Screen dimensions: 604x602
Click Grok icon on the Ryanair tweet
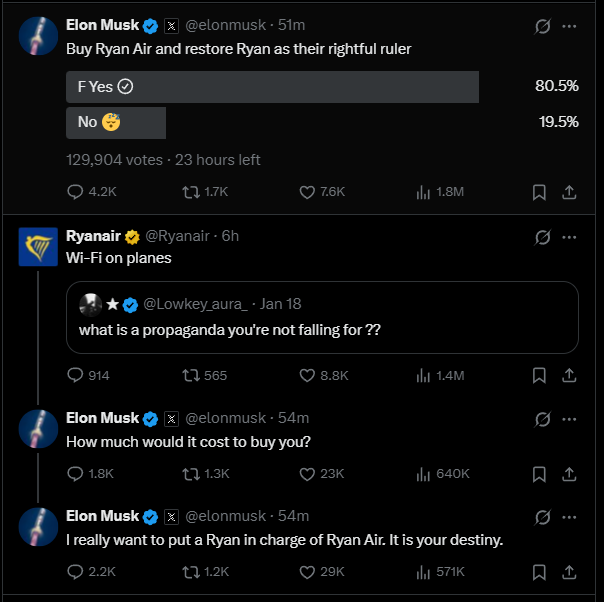[543, 237]
